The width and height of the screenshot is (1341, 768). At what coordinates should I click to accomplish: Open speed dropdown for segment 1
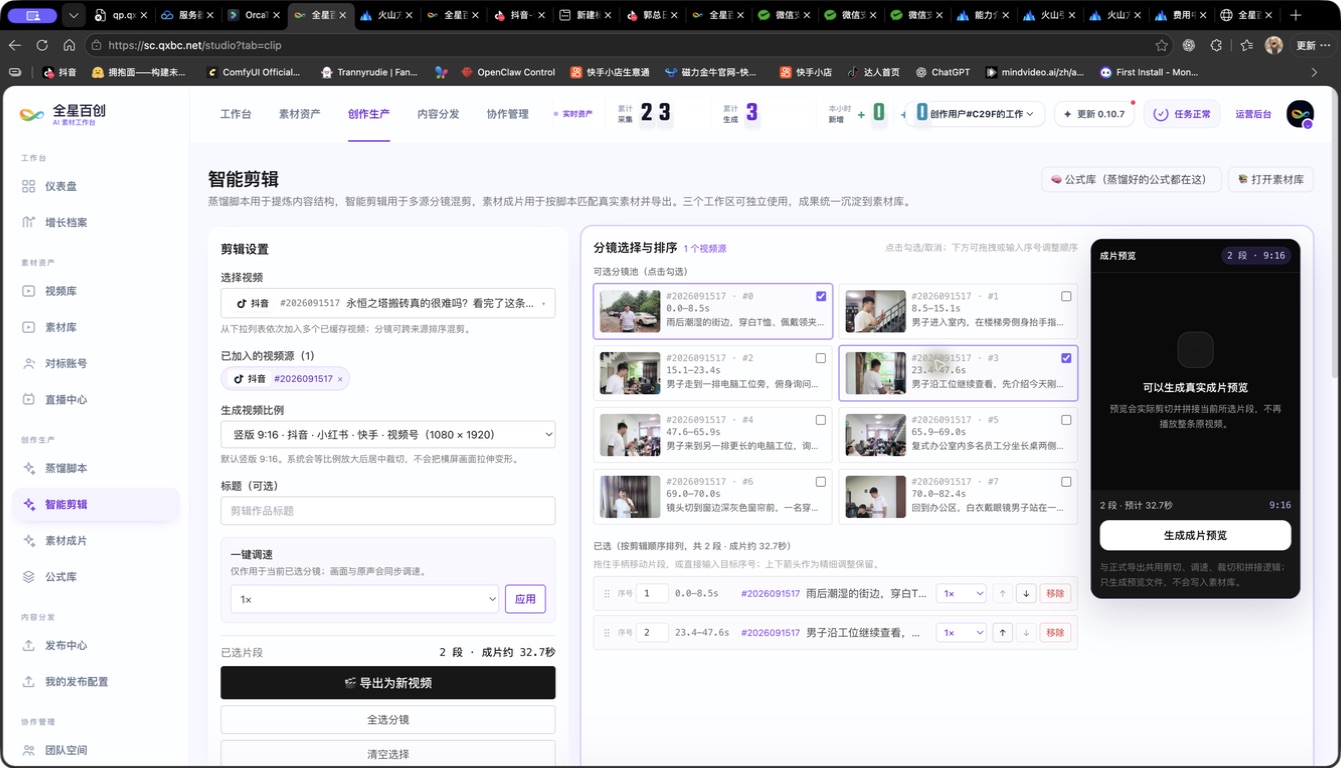[961, 593]
